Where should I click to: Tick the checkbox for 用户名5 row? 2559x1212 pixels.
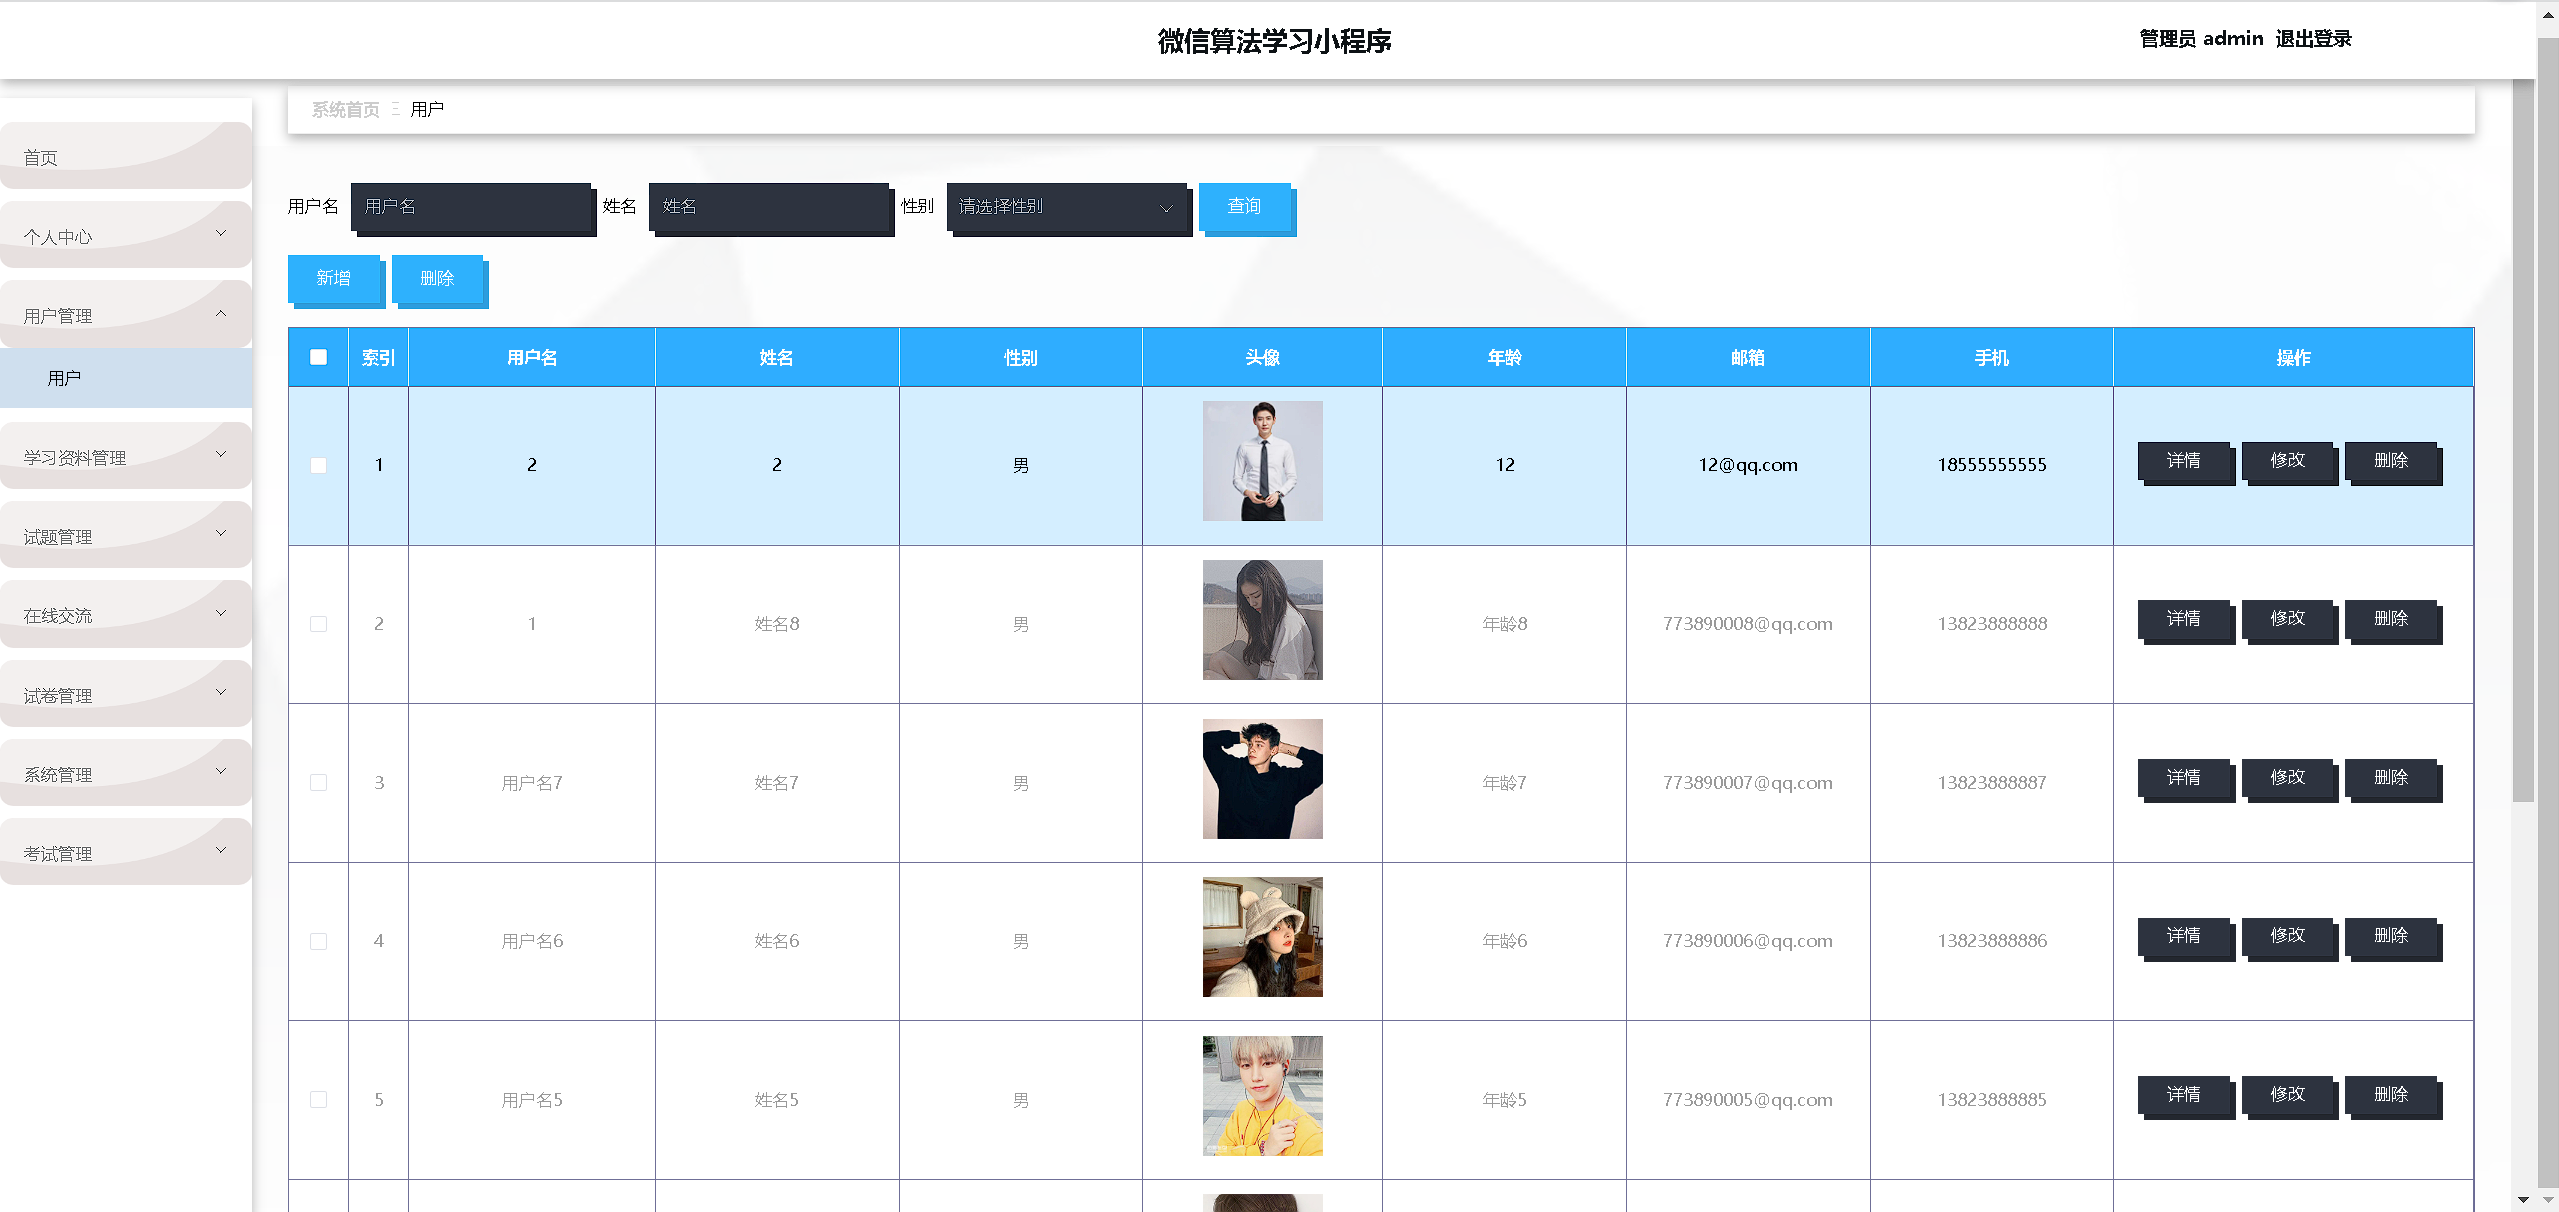pos(318,1099)
